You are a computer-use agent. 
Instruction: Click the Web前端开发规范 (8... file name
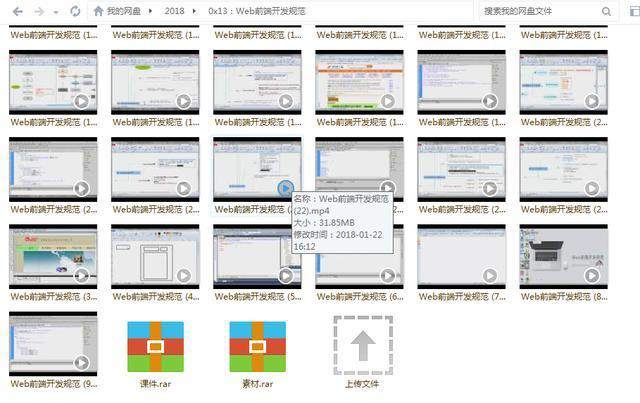[x=564, y=297]
